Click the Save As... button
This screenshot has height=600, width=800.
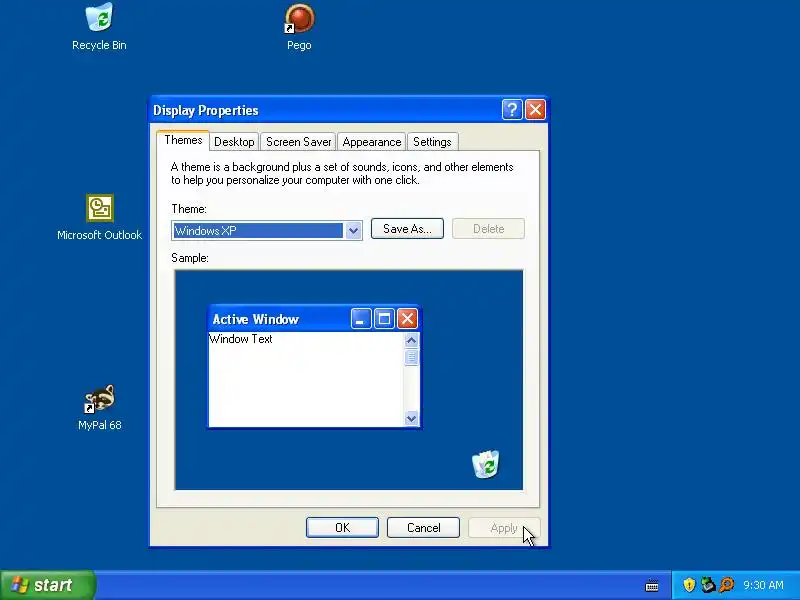[x=407, y=229]
